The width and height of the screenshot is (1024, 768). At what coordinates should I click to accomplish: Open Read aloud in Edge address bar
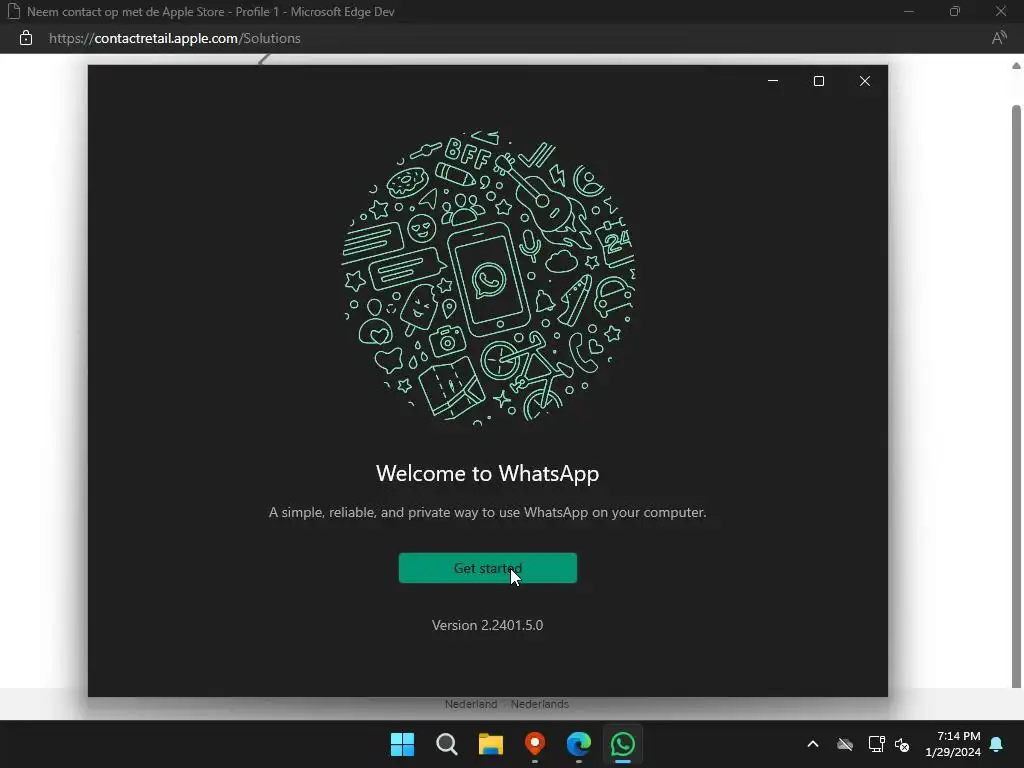tap(999, 38)
